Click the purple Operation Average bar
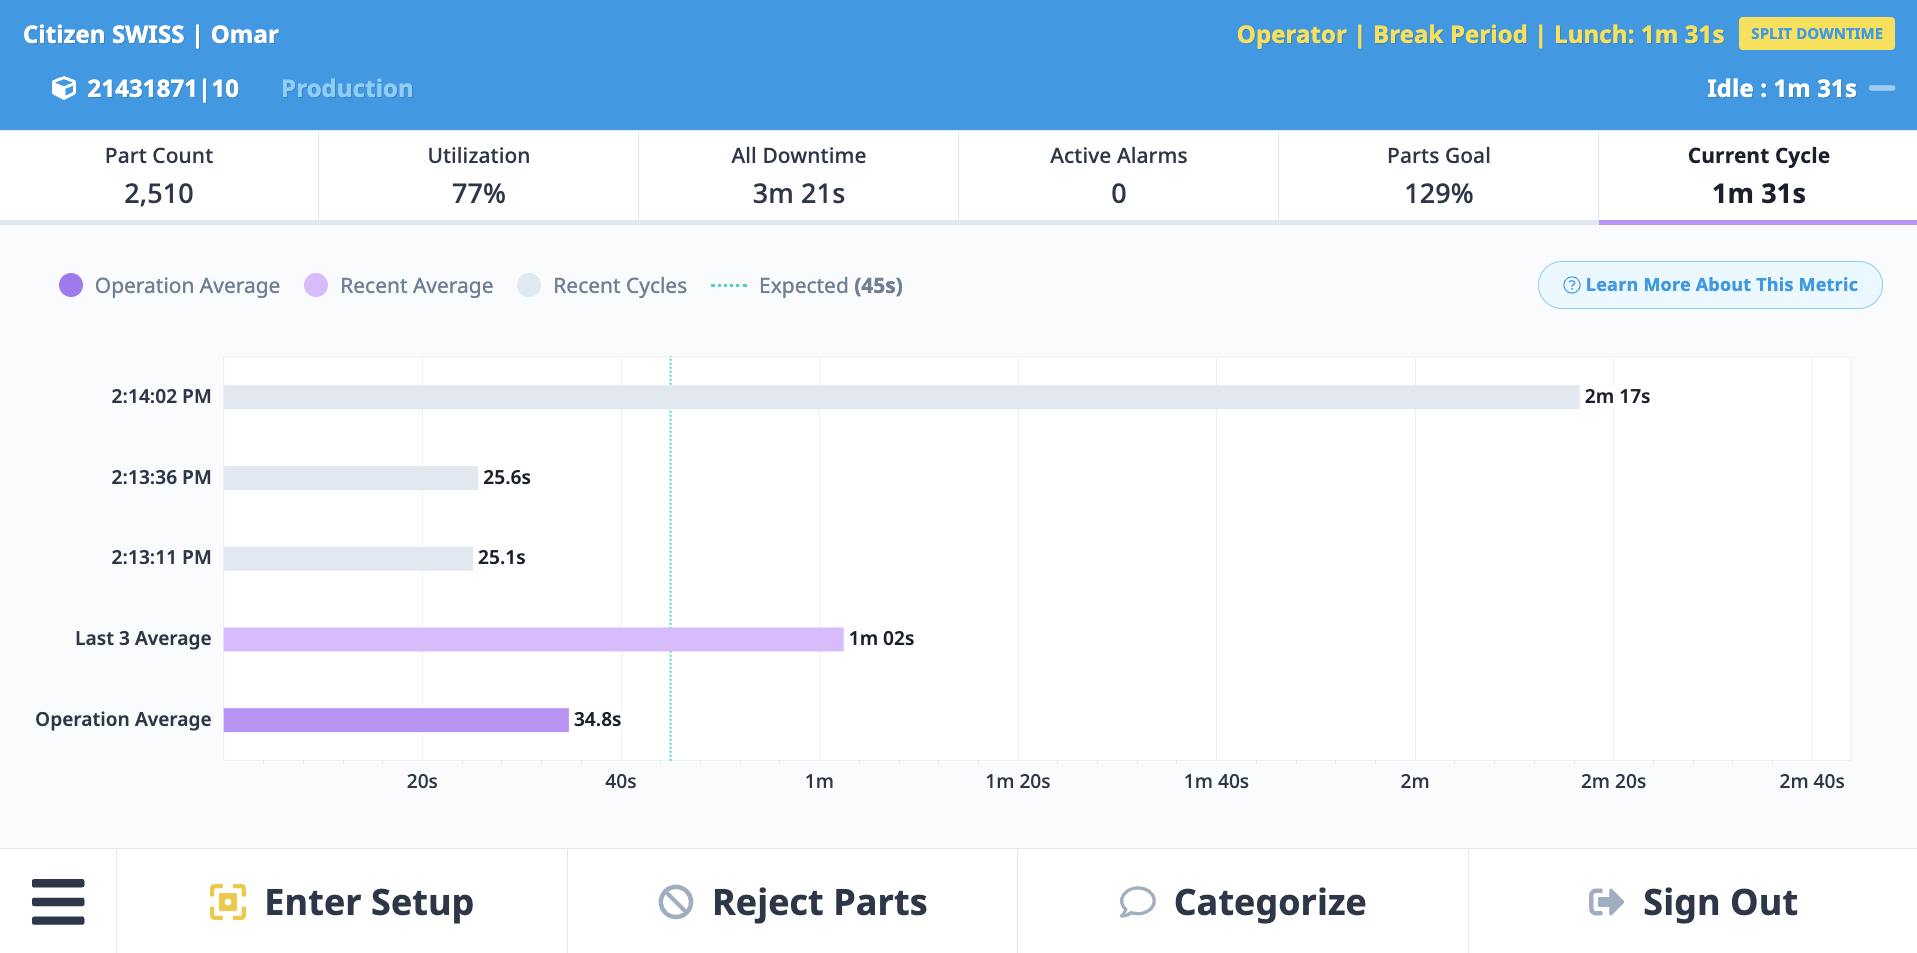Image resolution: width=1917 pixels, height=953 pixels. click(x=396, y=720)
